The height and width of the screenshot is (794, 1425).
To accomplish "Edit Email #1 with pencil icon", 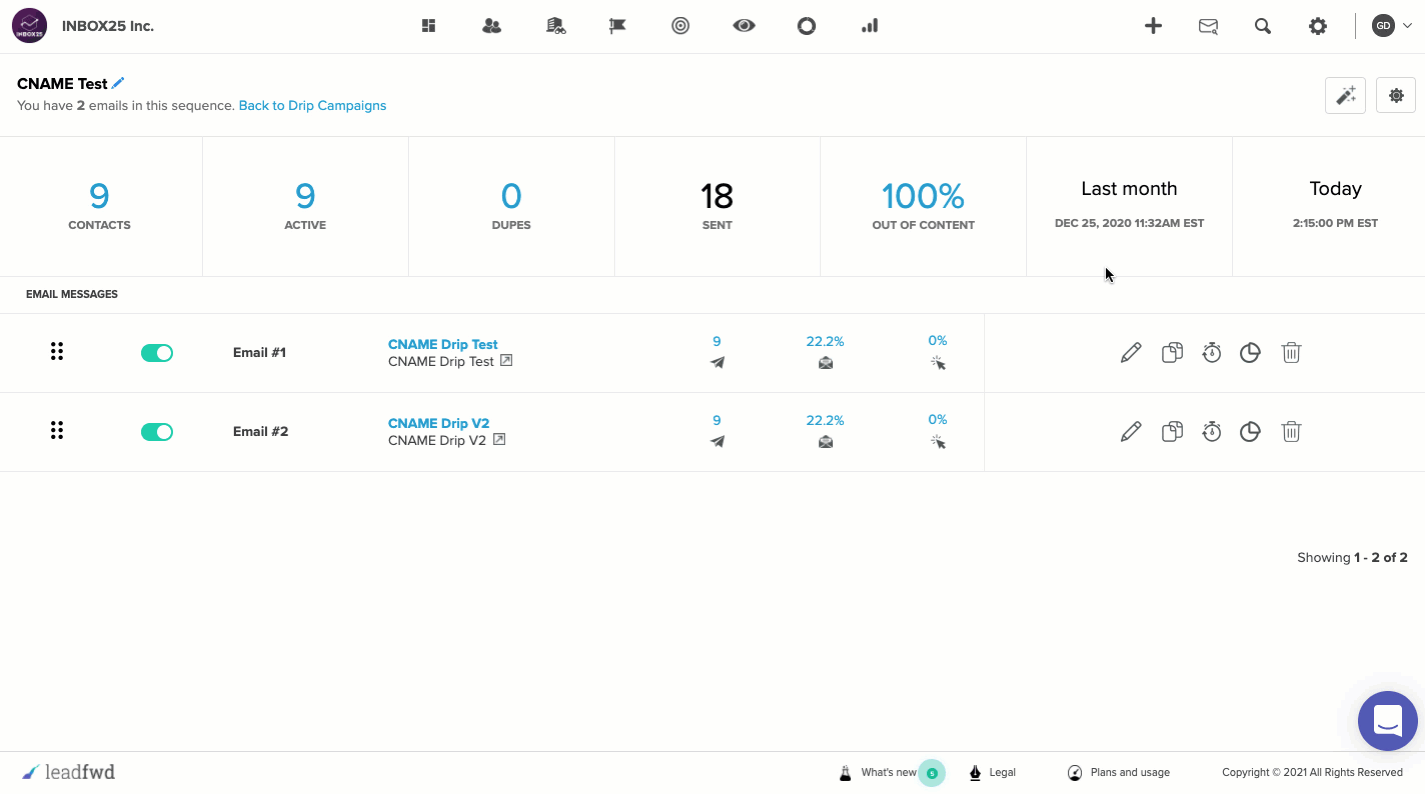I will pyautogui.click(x=1131, y=352).
